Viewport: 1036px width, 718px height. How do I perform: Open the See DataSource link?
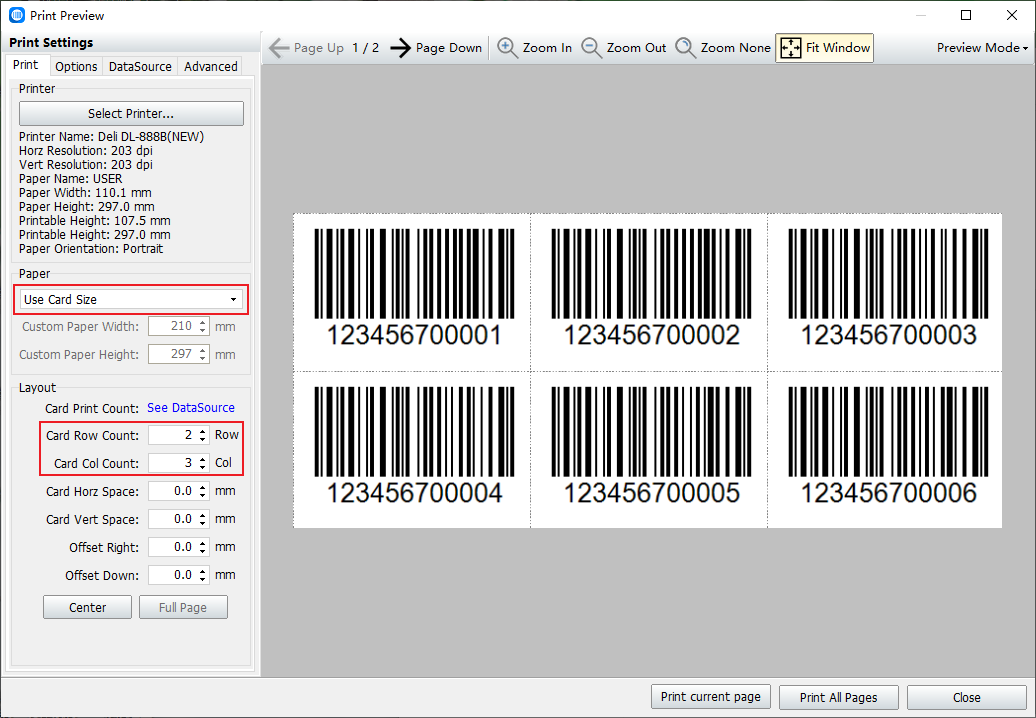191,408
